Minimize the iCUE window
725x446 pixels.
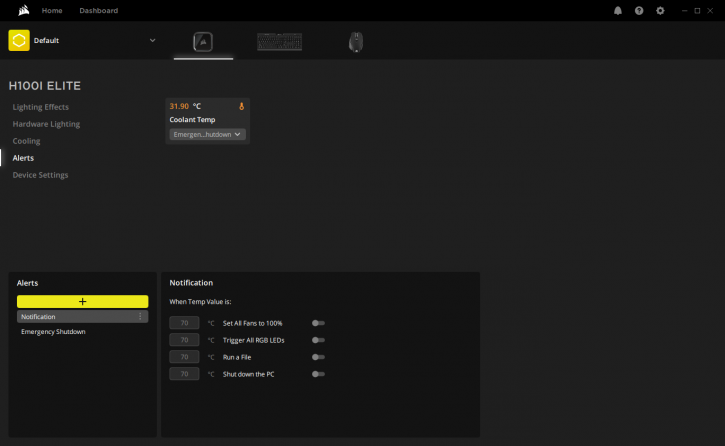(684, 11)
